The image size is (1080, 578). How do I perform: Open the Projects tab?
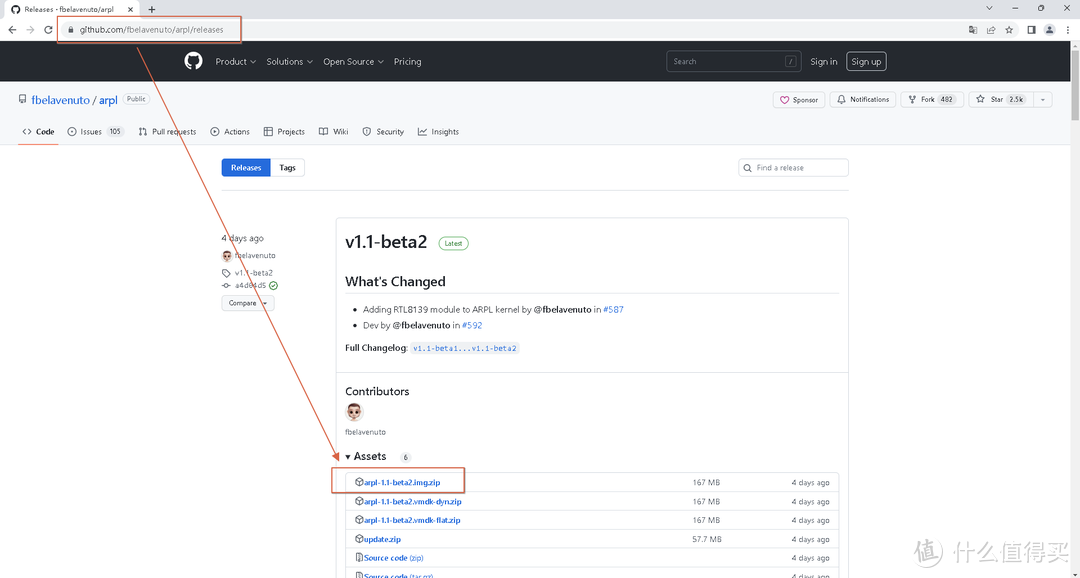(284, 132)
